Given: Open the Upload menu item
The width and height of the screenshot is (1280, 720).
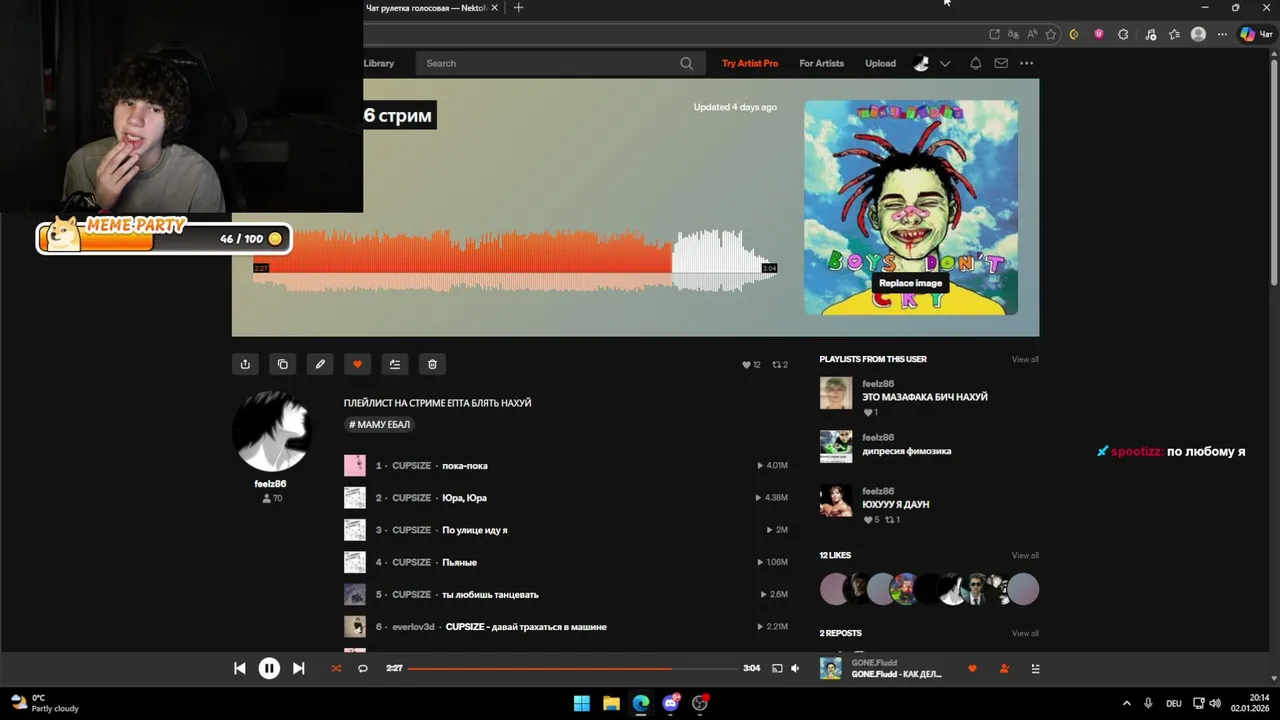Looking at the screenshot, I should click(880, 63).
